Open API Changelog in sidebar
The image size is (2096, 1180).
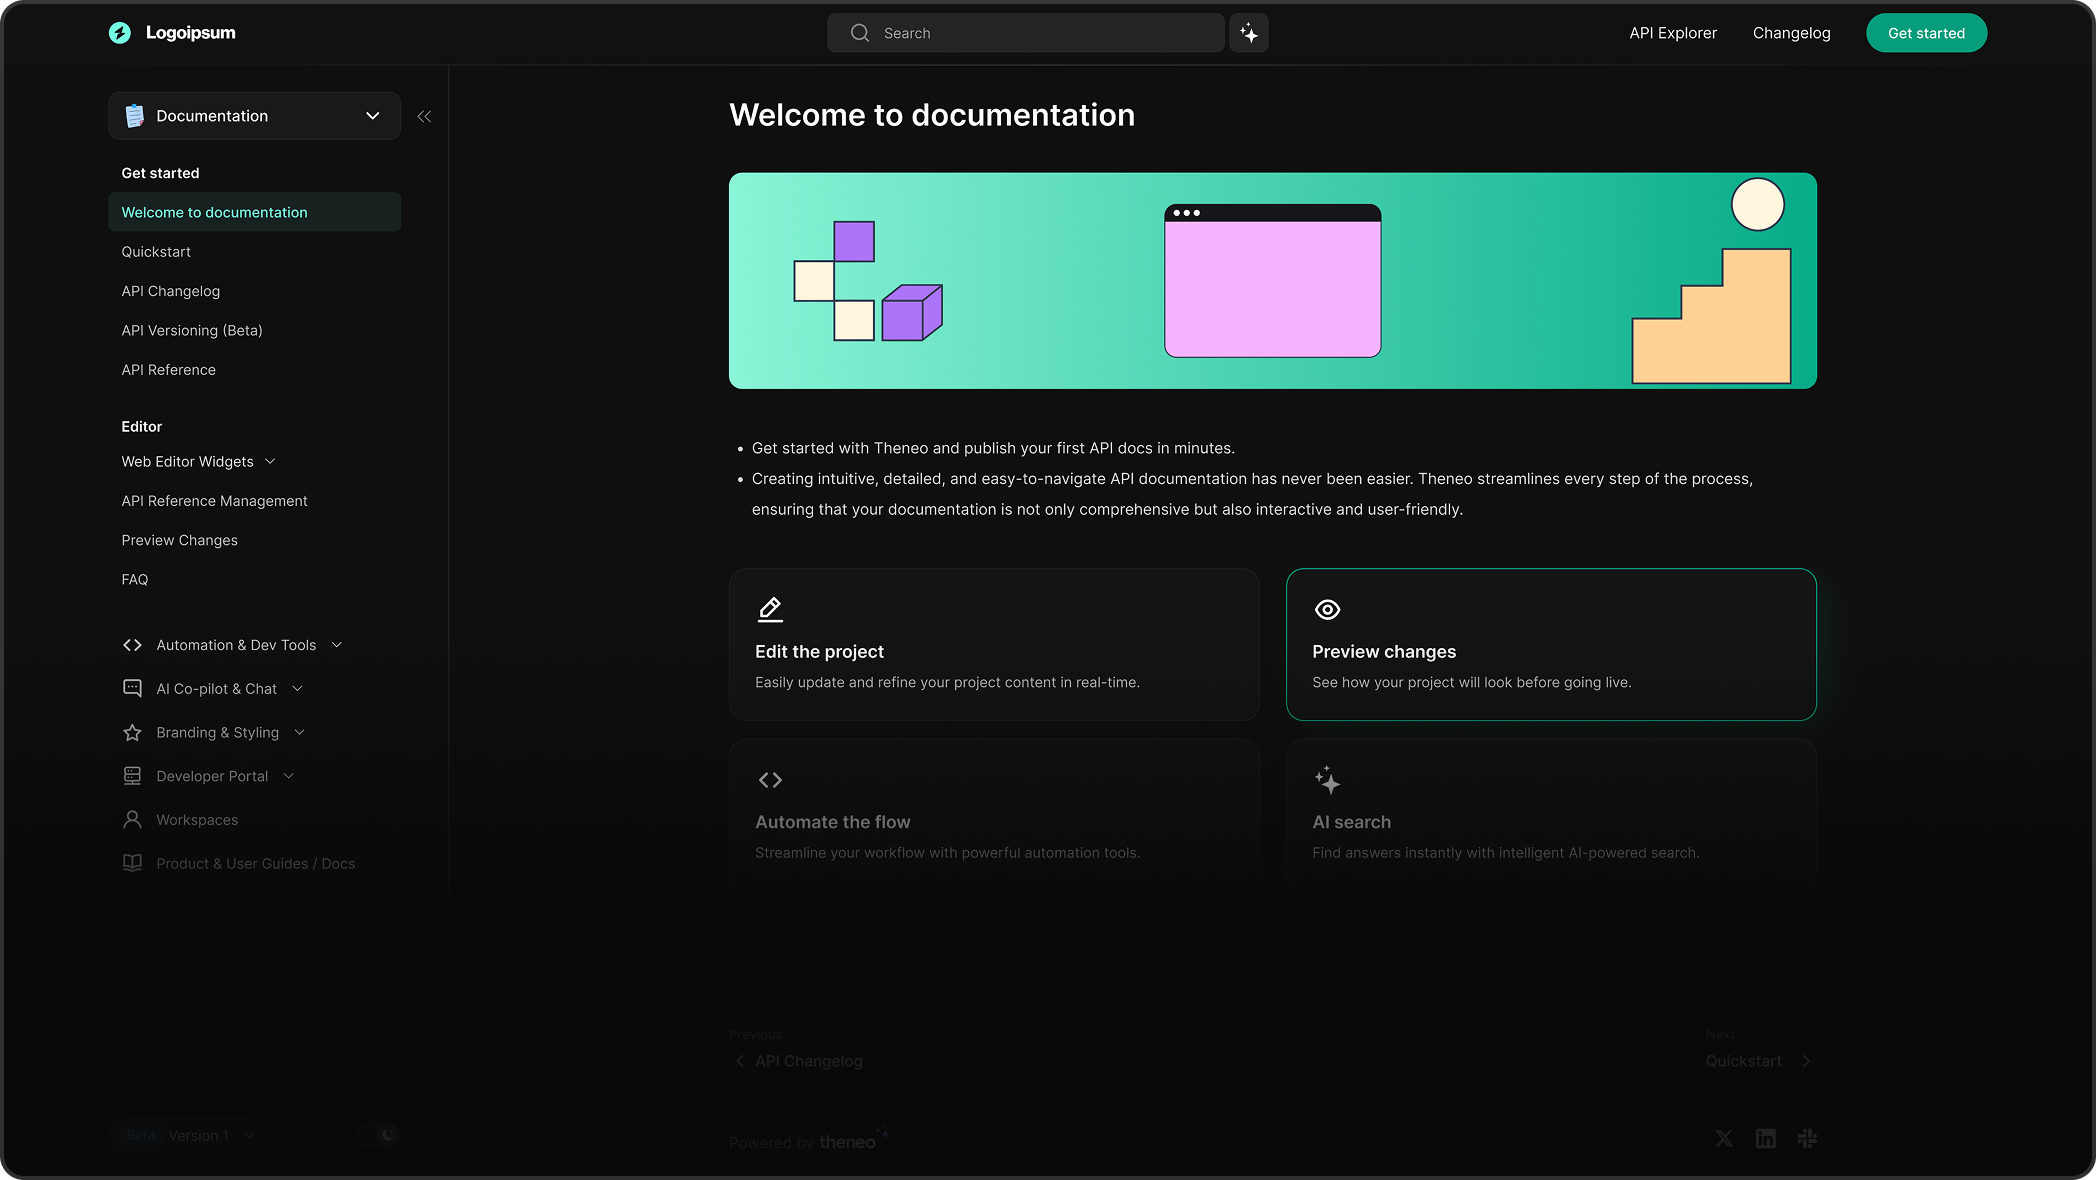click(x=171, y=291)
